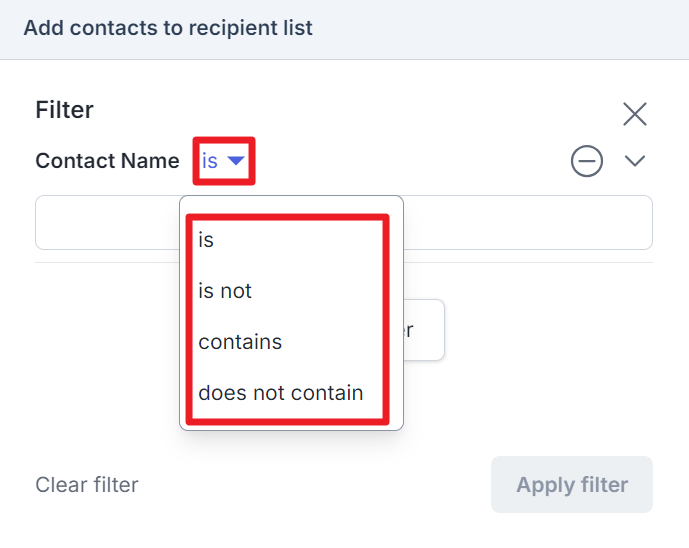
Task: Collapse the Contact Name filter with the chevron
Action: (635, 161)
